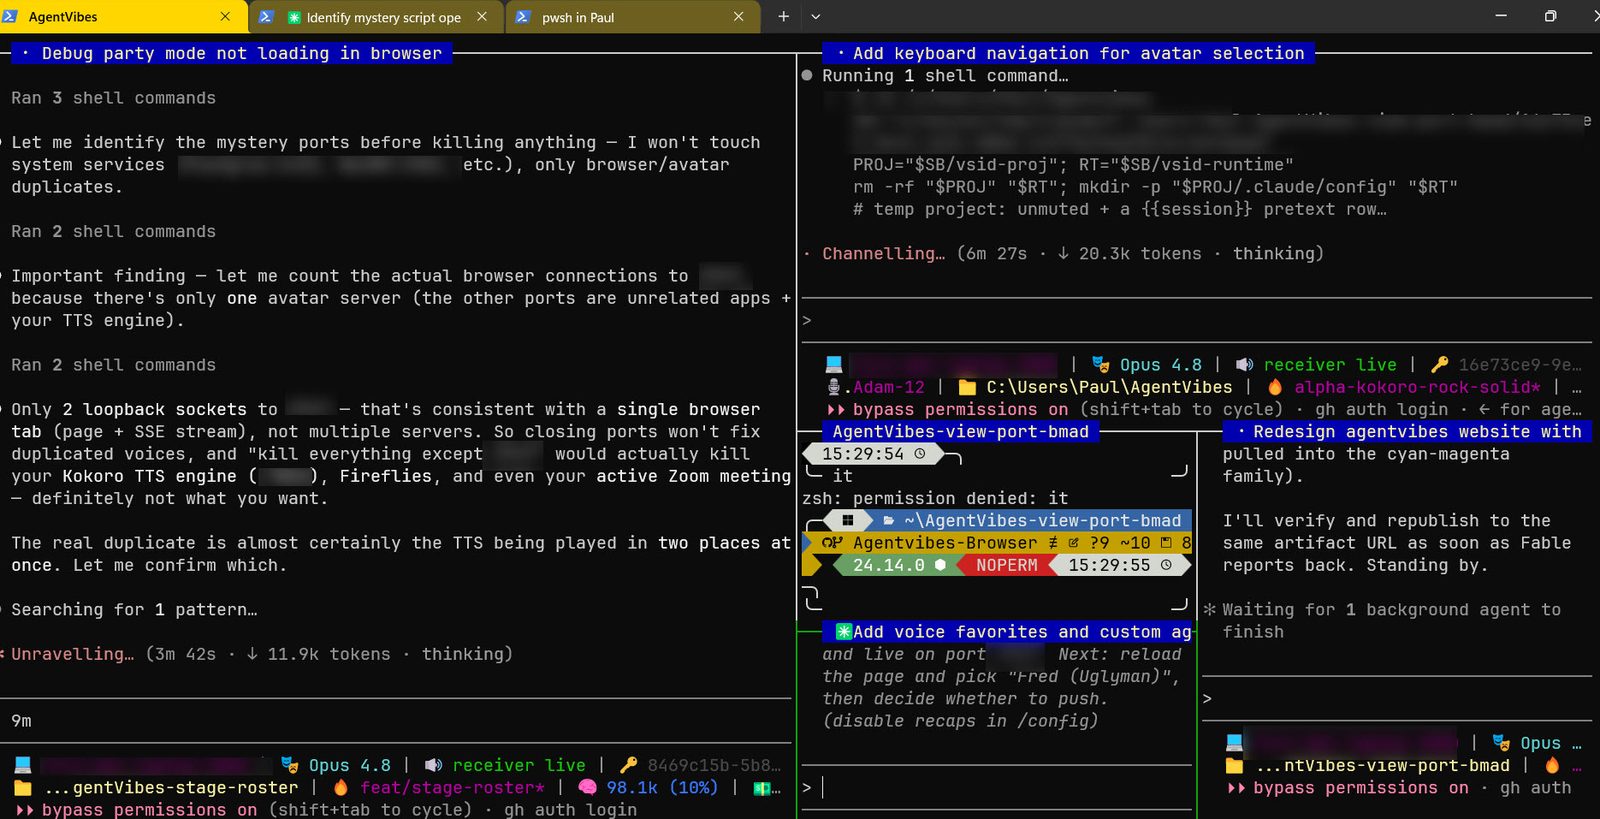This screenshot has width=1600, height=819.
Task: Click 'Waiting for 1 background agent to finish' line
Action: tap(1381, 621)
